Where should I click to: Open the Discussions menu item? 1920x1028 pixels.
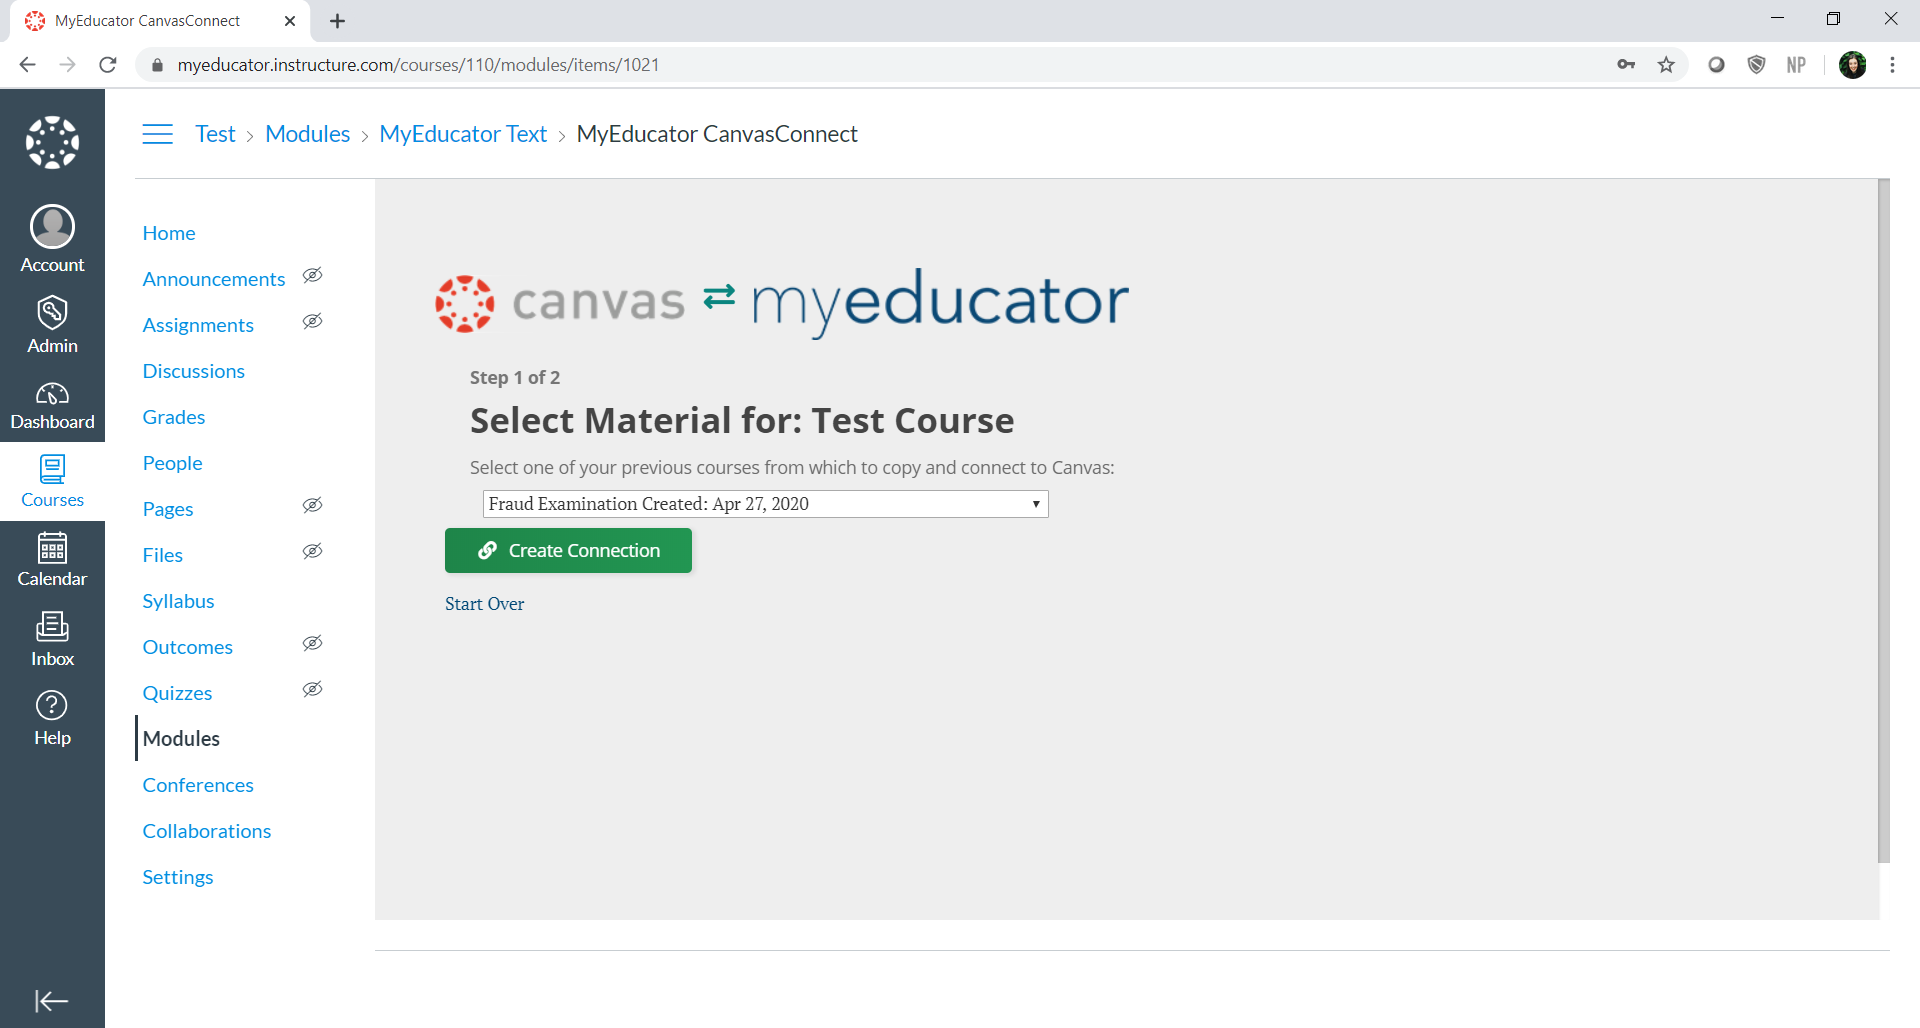coord(193,371)
